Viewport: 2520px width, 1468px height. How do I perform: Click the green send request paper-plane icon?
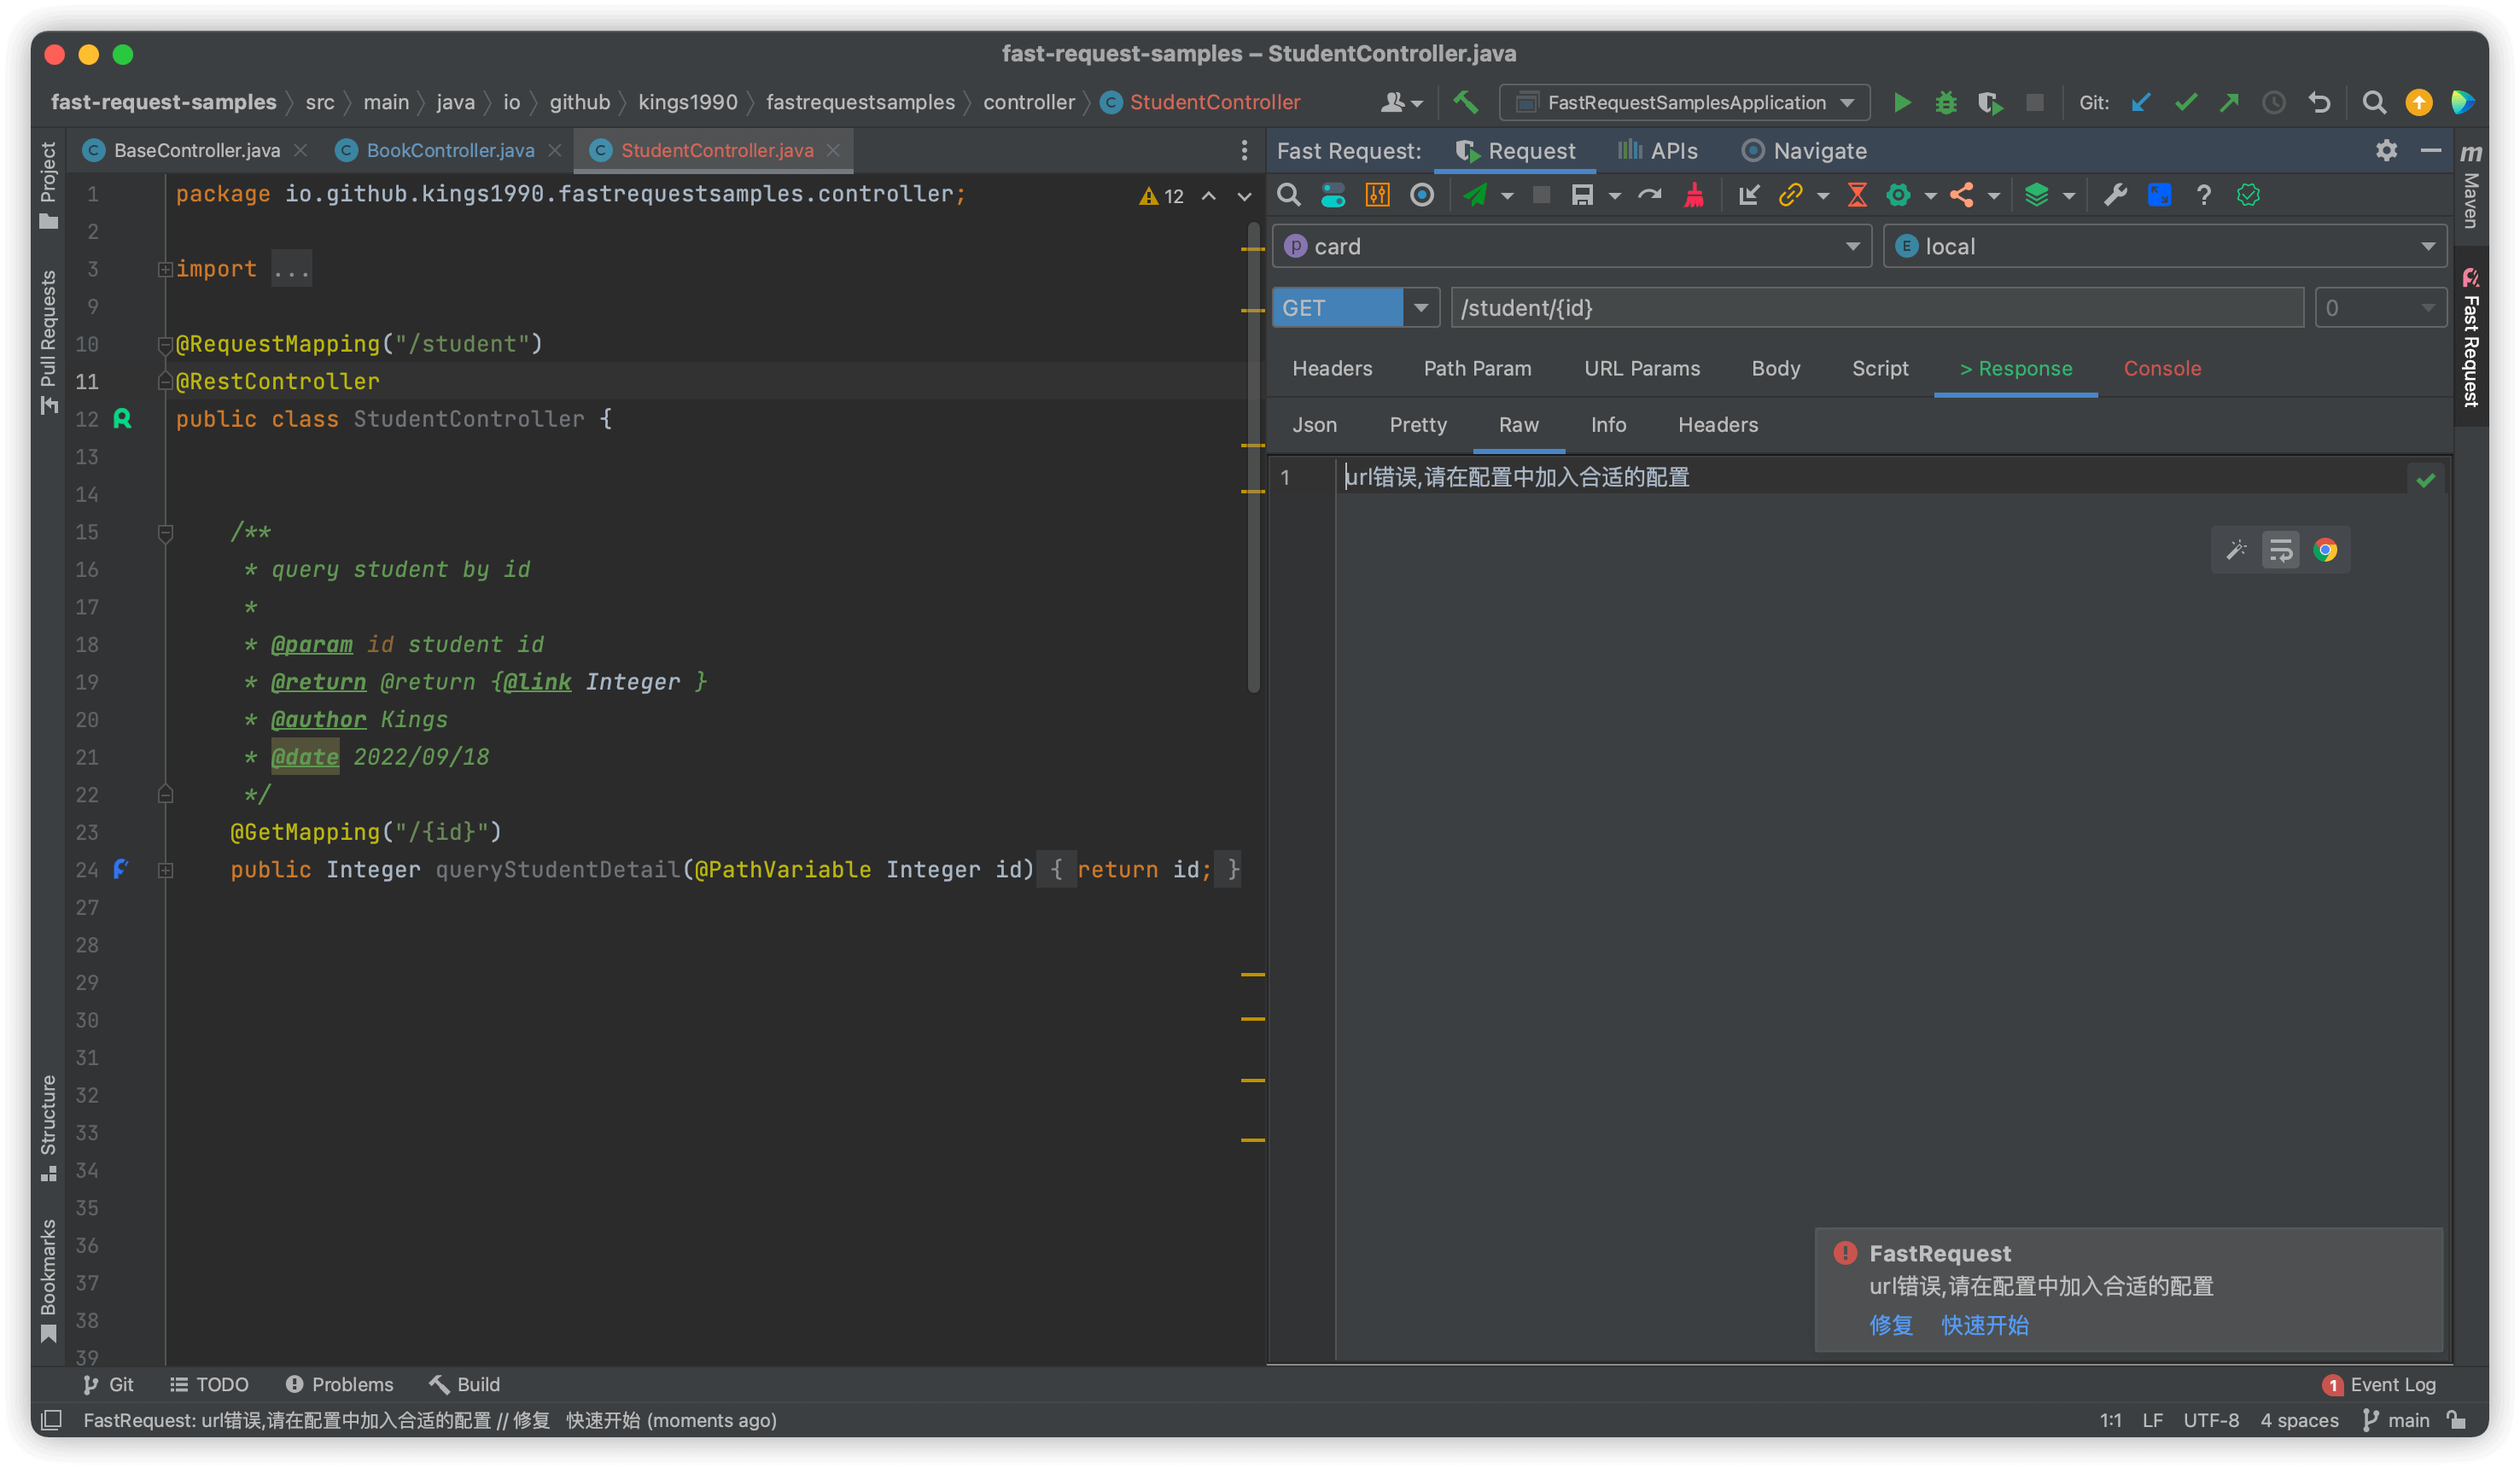click(x=1475, y=195)
